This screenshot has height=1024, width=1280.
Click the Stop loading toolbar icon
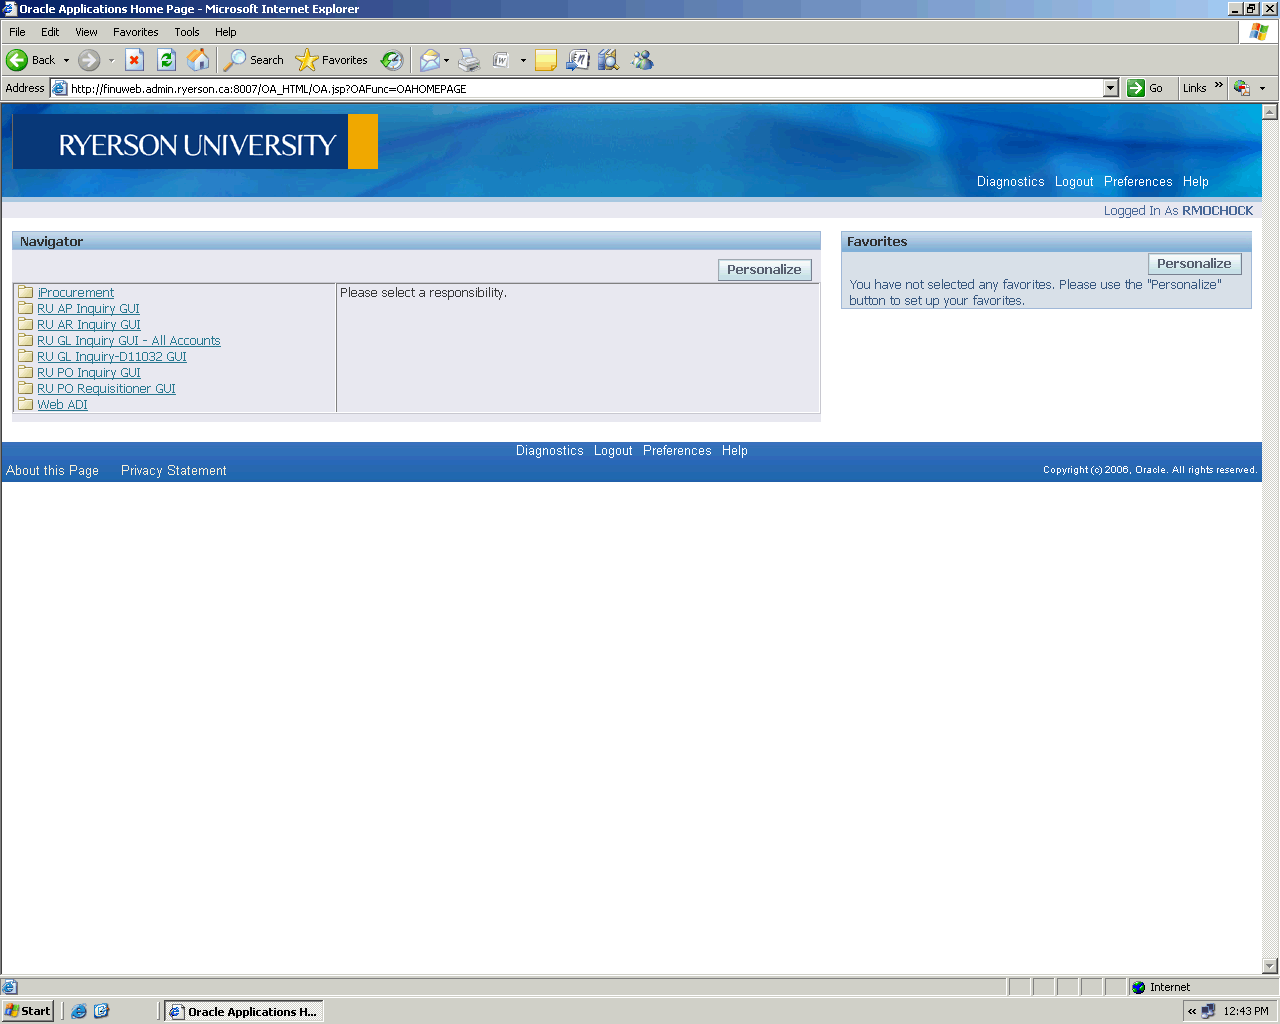[134, 60]
